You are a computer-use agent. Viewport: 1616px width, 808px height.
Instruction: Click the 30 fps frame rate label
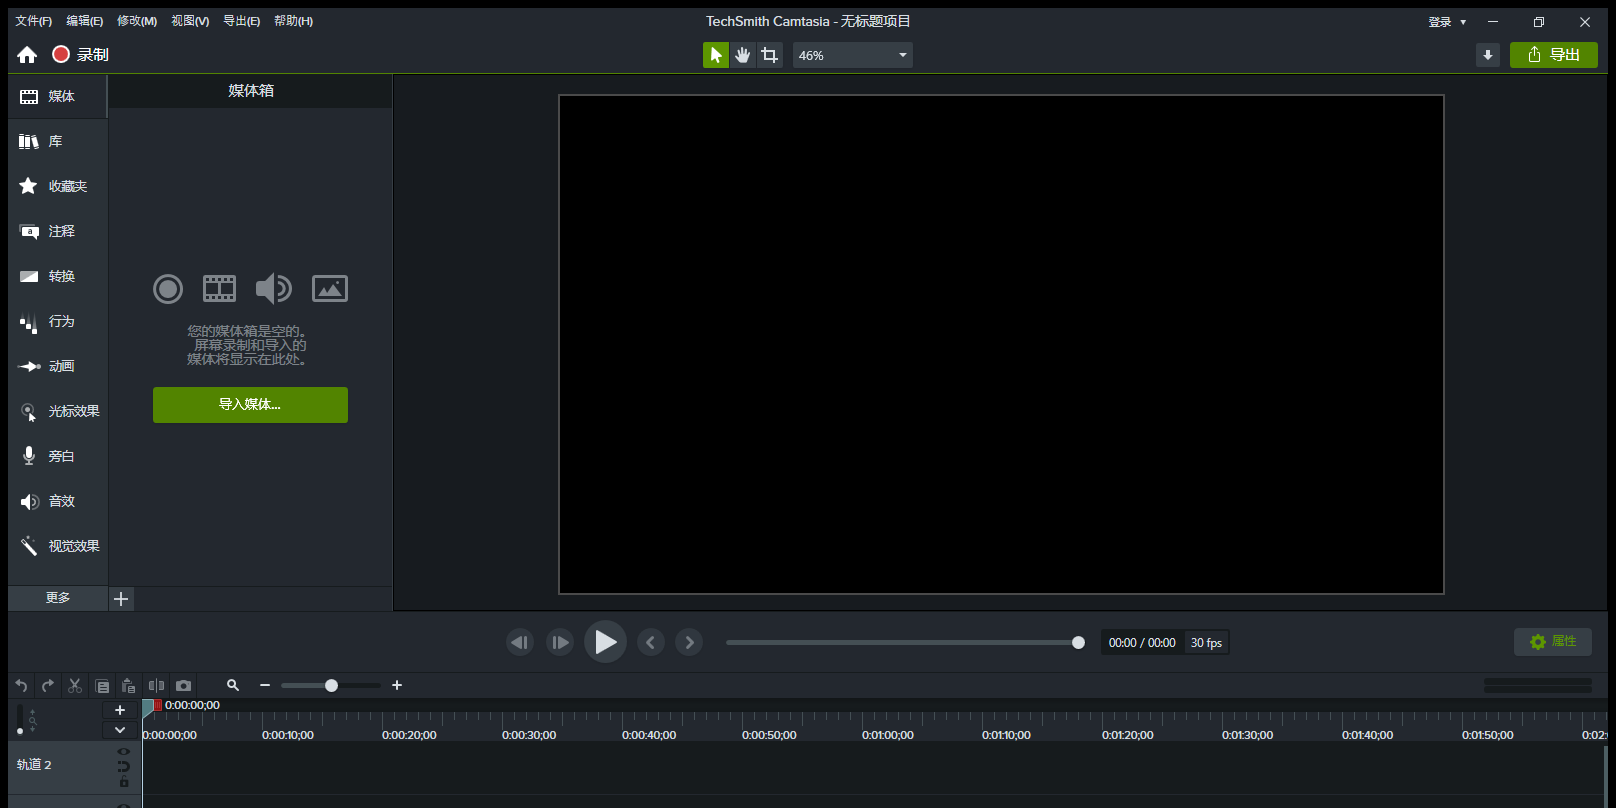(x=1206, y=643)
